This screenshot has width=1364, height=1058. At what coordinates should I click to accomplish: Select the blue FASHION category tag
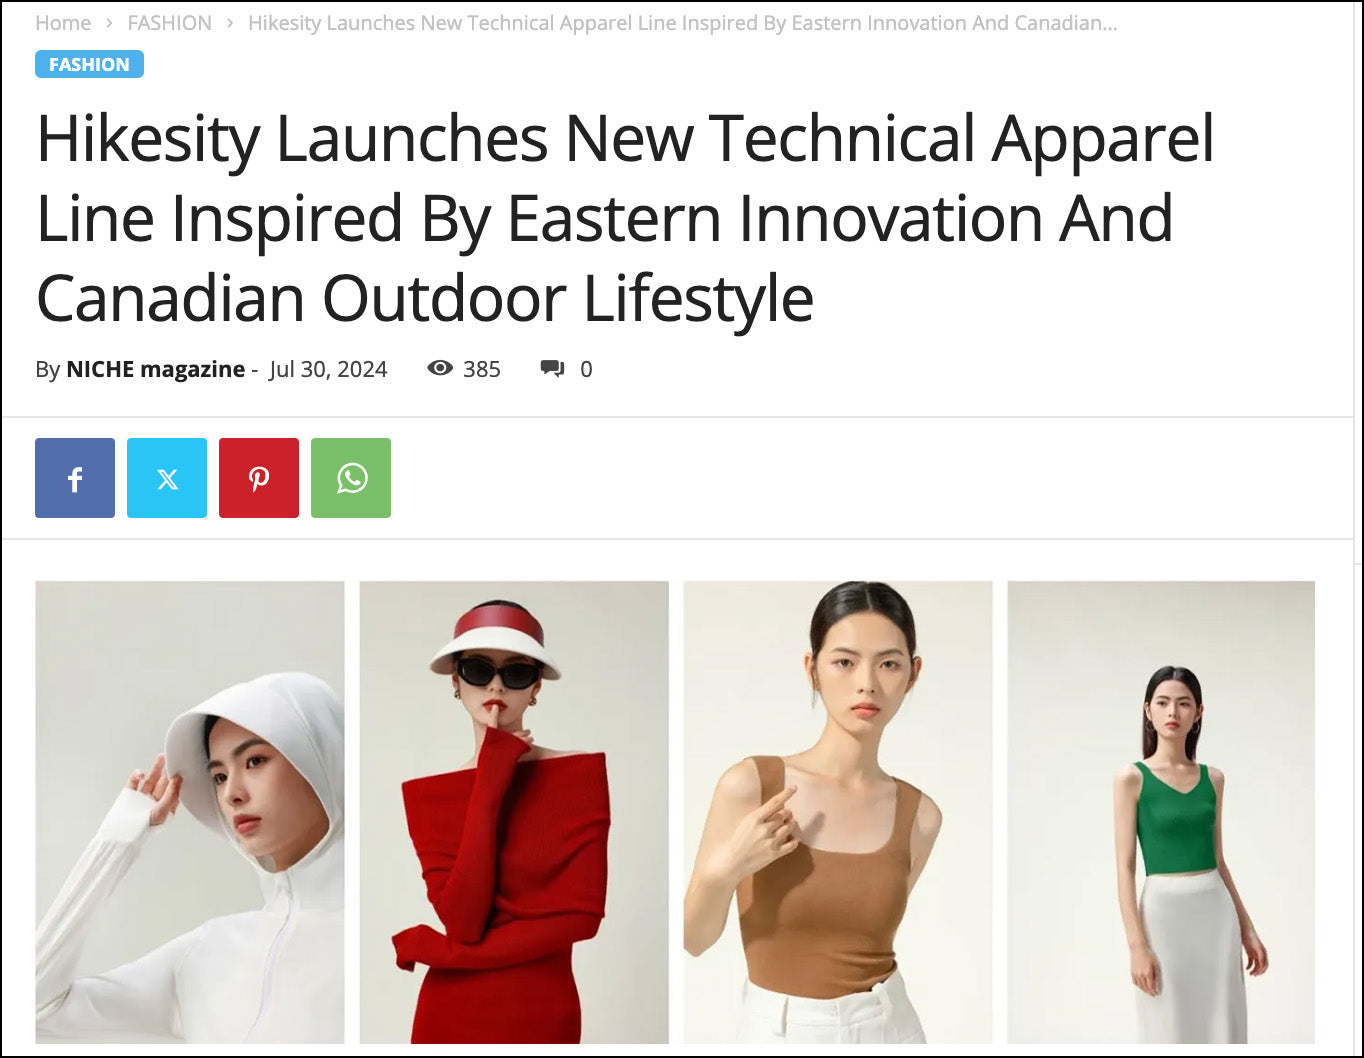pos(89,64)
